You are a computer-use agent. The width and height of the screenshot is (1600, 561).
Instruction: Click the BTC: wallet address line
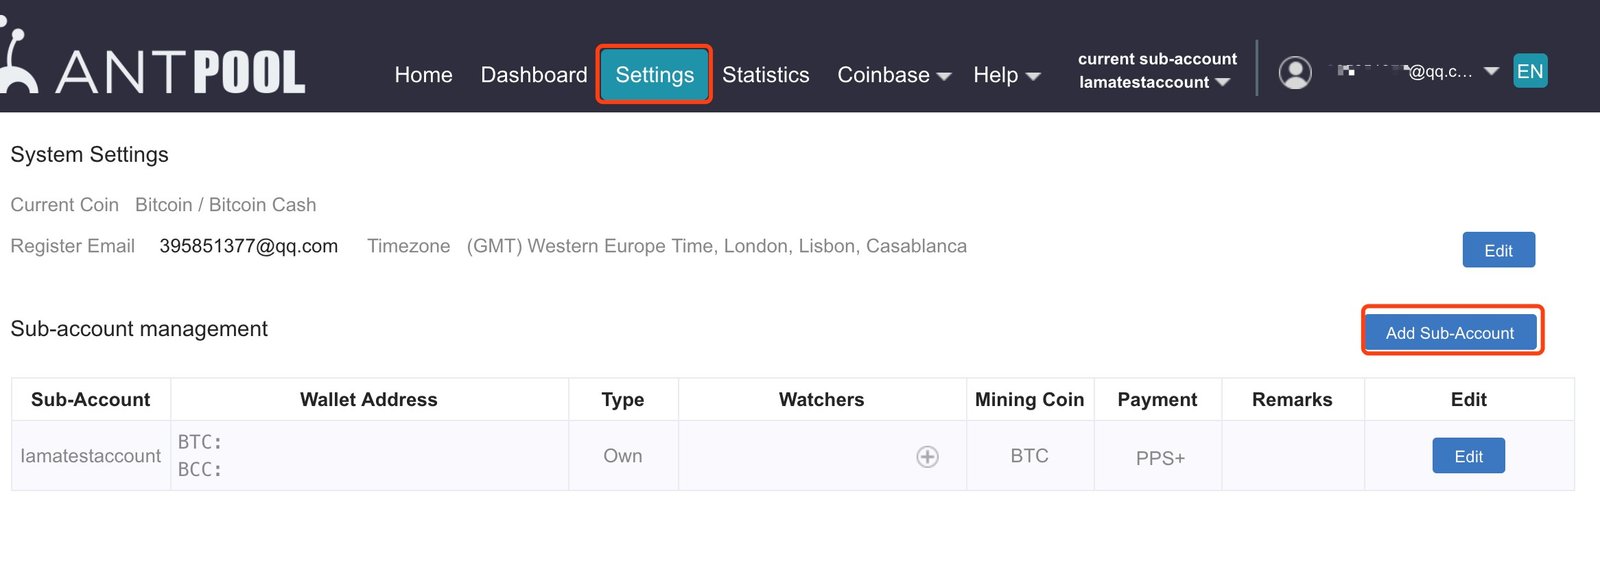pos(200,442)
